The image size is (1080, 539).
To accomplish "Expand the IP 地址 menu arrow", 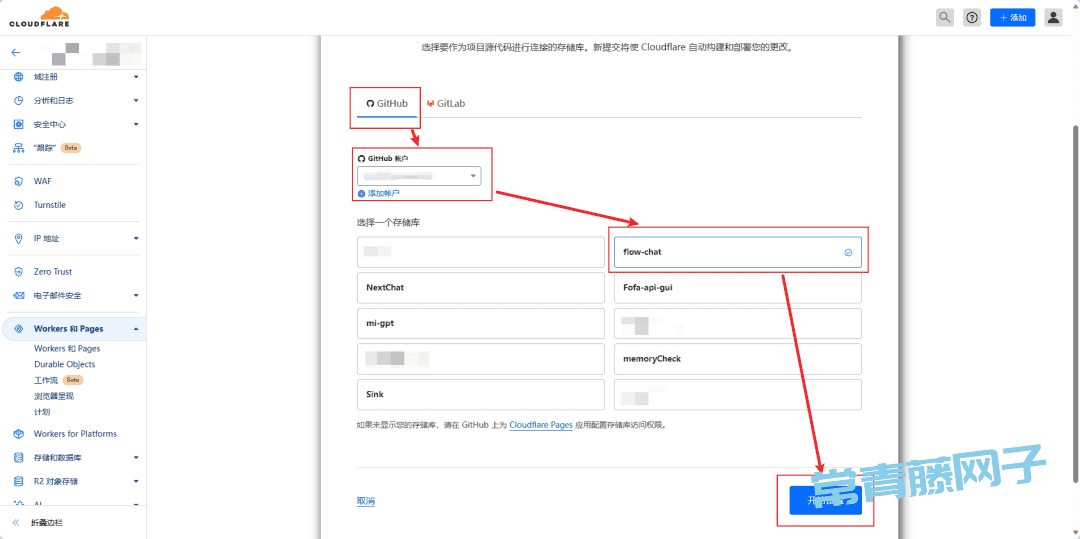I will (136, 238).
